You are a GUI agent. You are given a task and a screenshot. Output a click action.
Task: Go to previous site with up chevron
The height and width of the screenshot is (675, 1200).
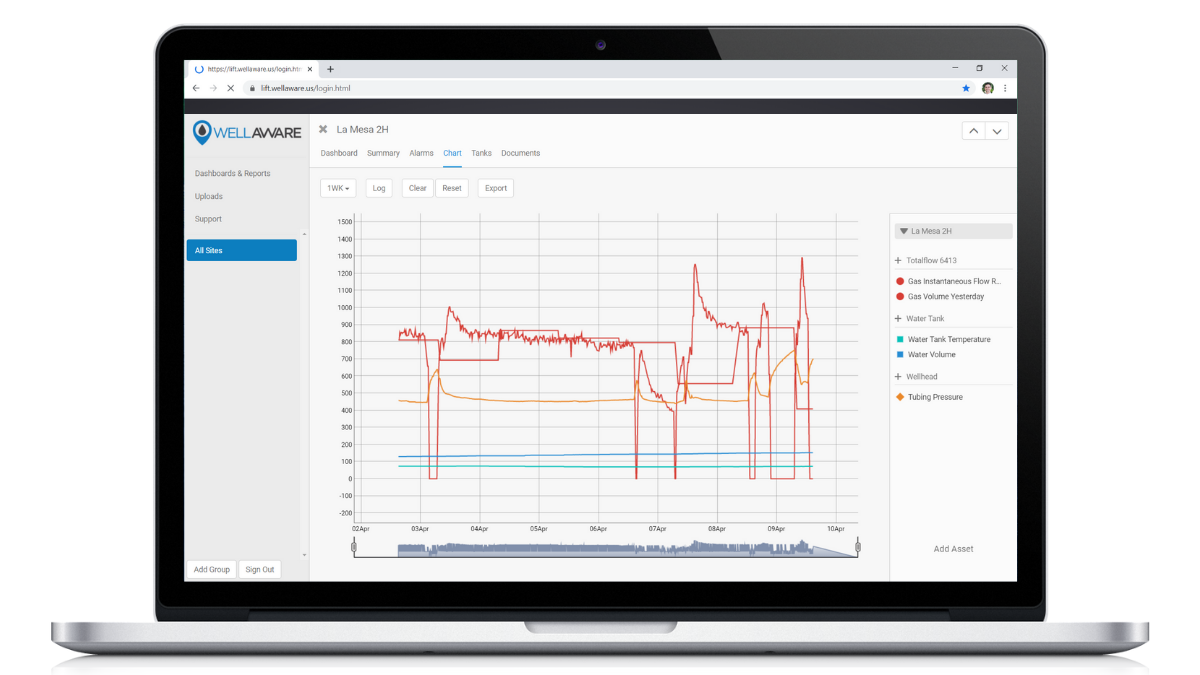tap(973, 131)
